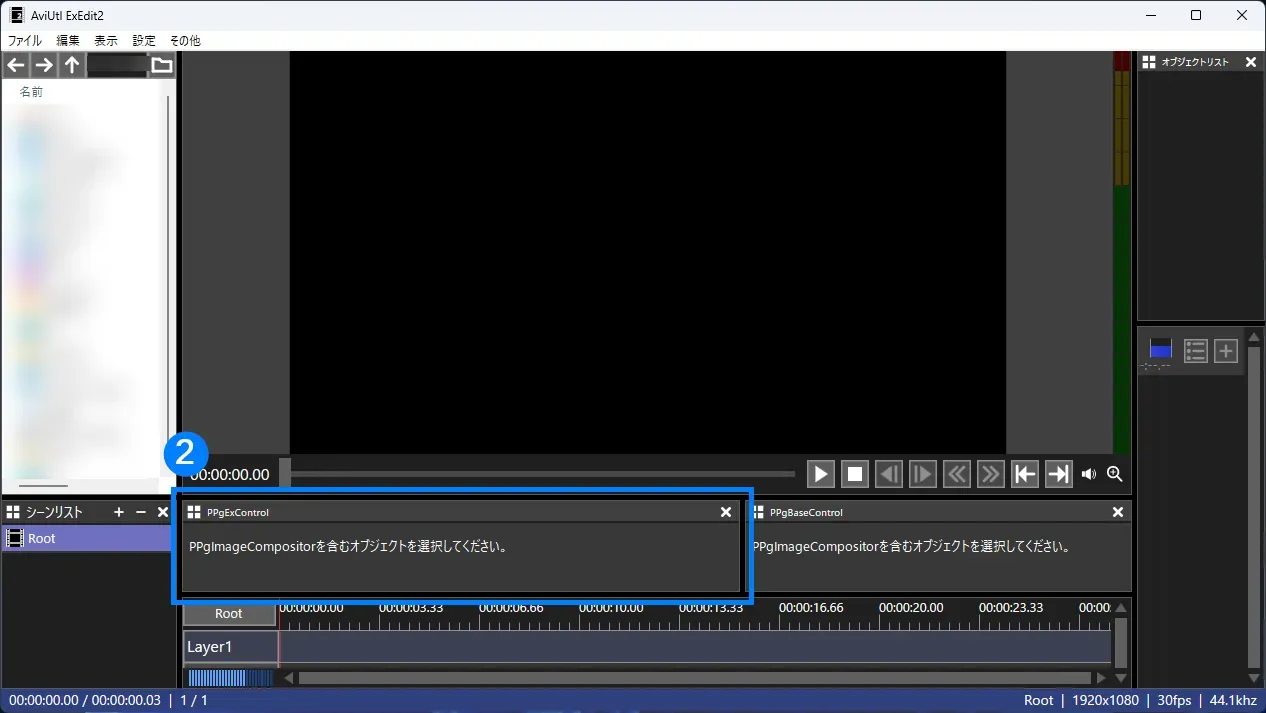This screenshot has width=1266, height=713.
Task: Jump to the end of timeline
Action: (x=1059, y=474)
